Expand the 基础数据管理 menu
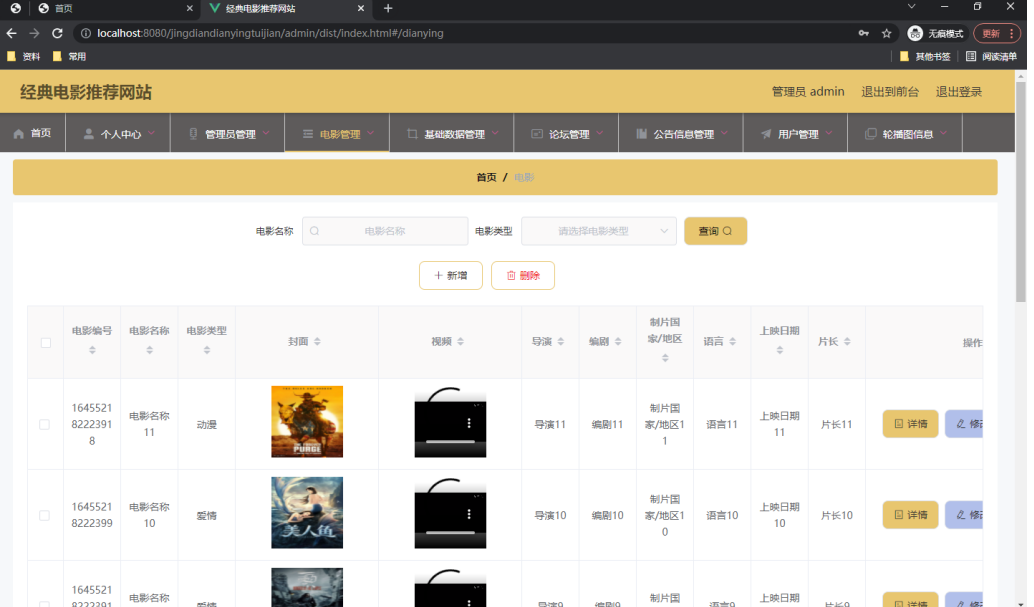Viewport: 1034px width, 607px height. (452, 133)
